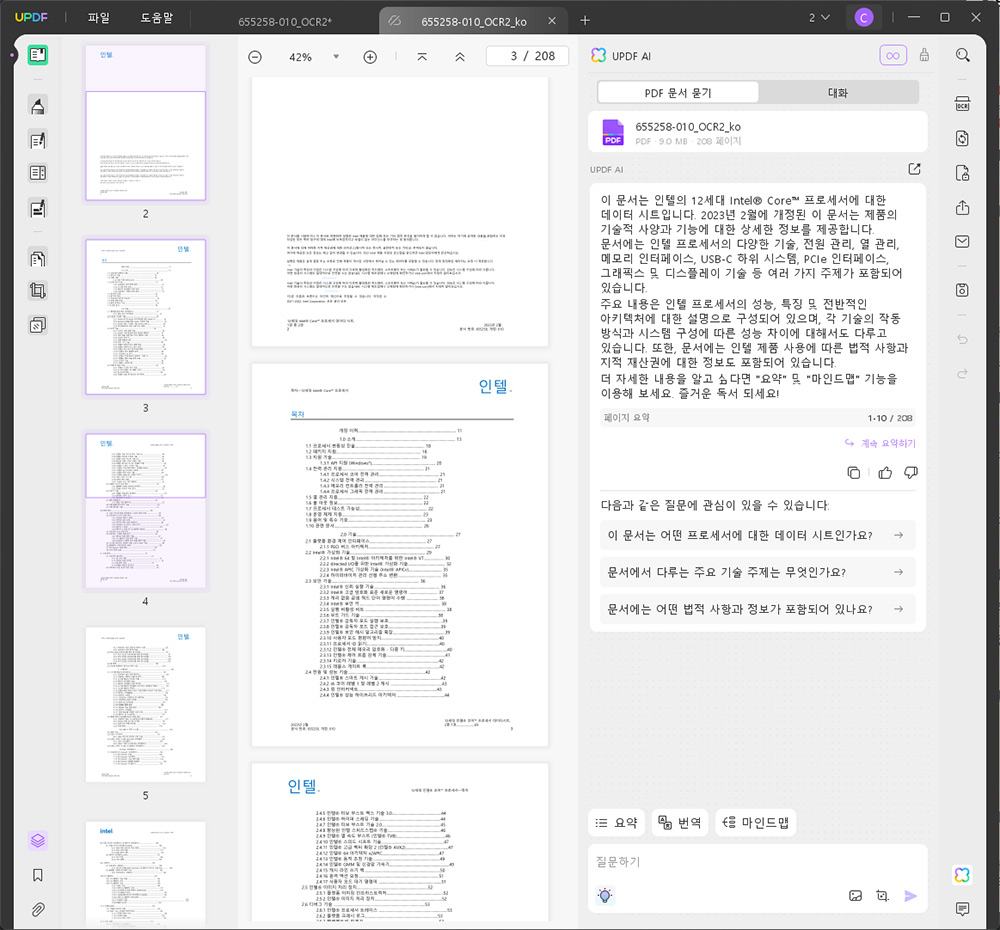This screenshot has height=930, width=1000.
Task: Open the Edit PDF tool
Action: tap(38, 140)
